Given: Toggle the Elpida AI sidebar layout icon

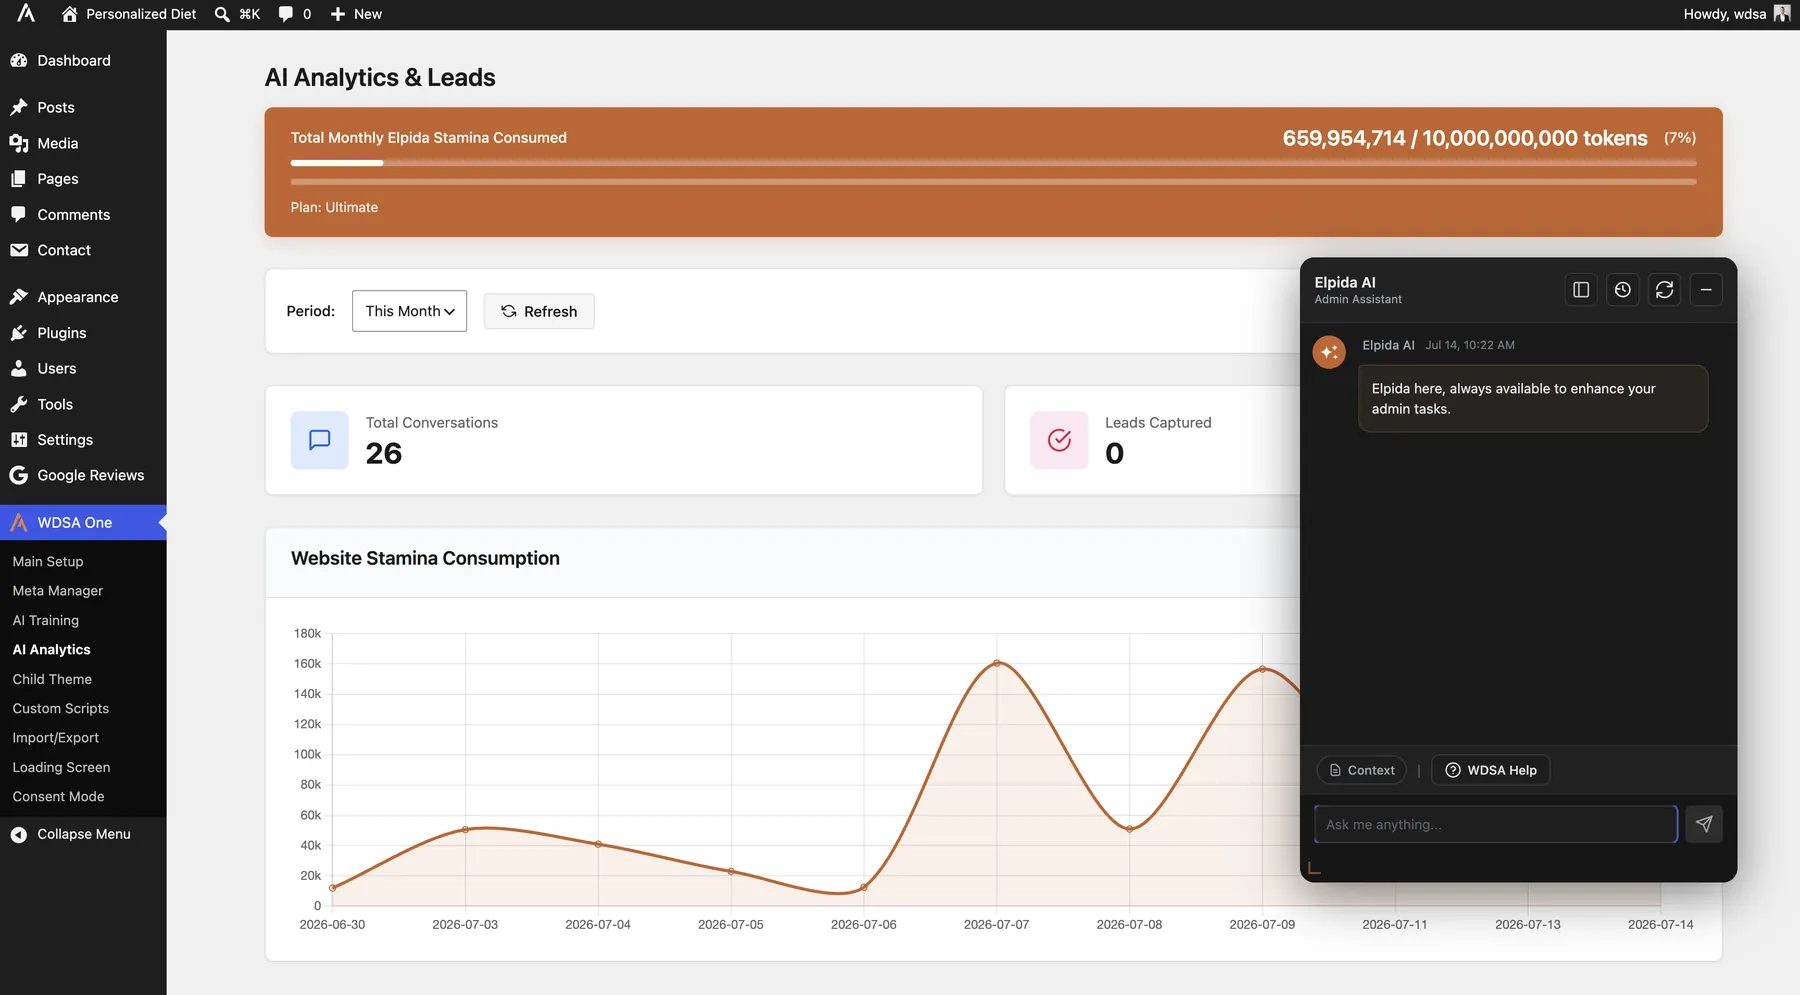Looking at the screenshot, I should [1580, 290].
